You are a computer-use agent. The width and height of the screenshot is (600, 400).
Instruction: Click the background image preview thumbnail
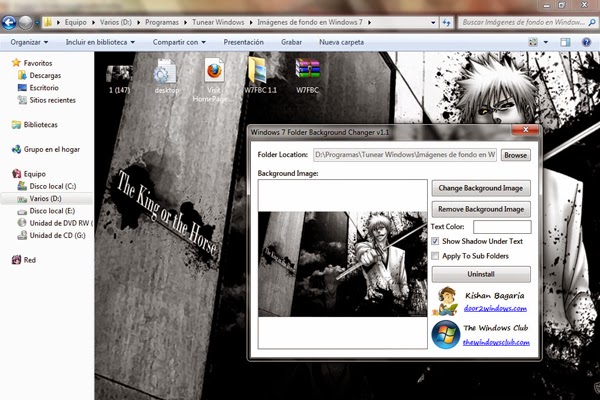[x=342, y=264]
